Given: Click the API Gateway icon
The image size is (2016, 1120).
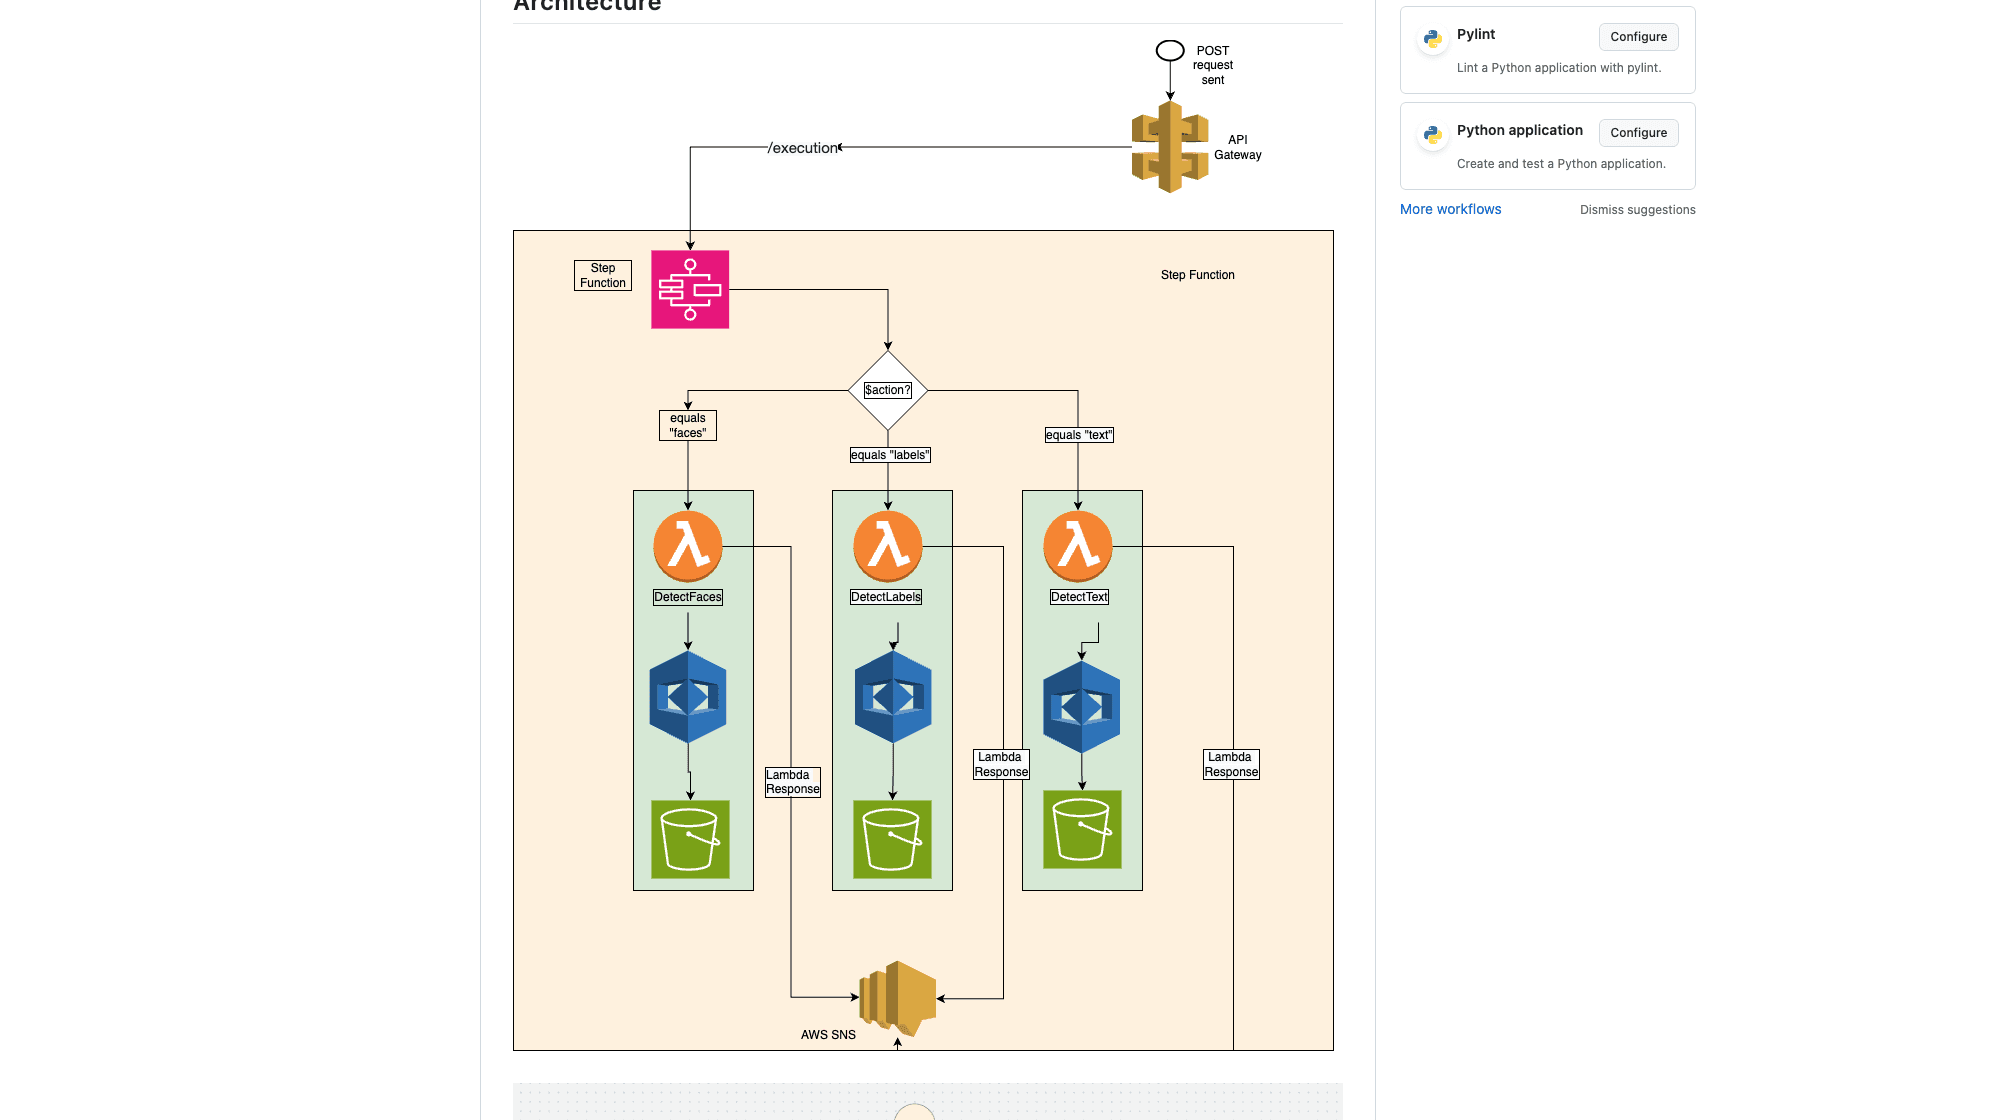Looking at the screenshot, I should [x=1169, y=147].
